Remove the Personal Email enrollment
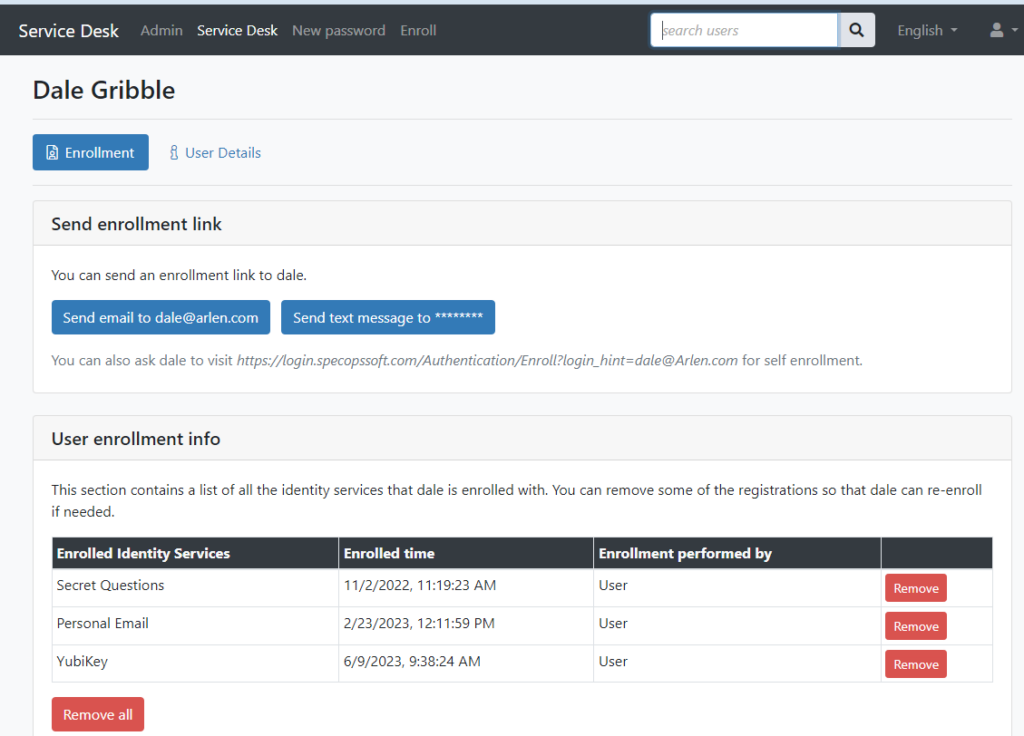The image size is (1024, 736). (x=916, y=626)
